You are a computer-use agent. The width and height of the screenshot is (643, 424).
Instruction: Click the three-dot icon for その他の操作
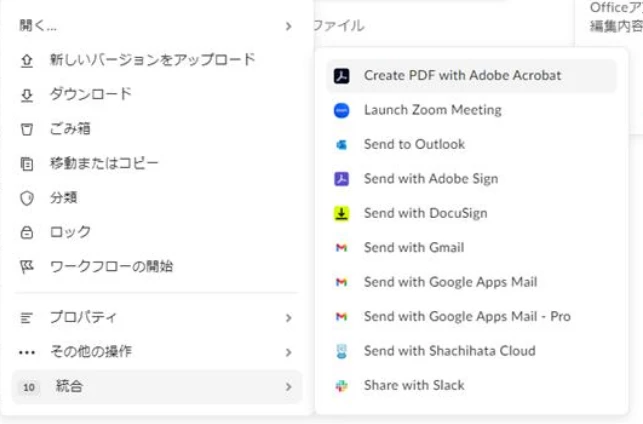(27, 352)
